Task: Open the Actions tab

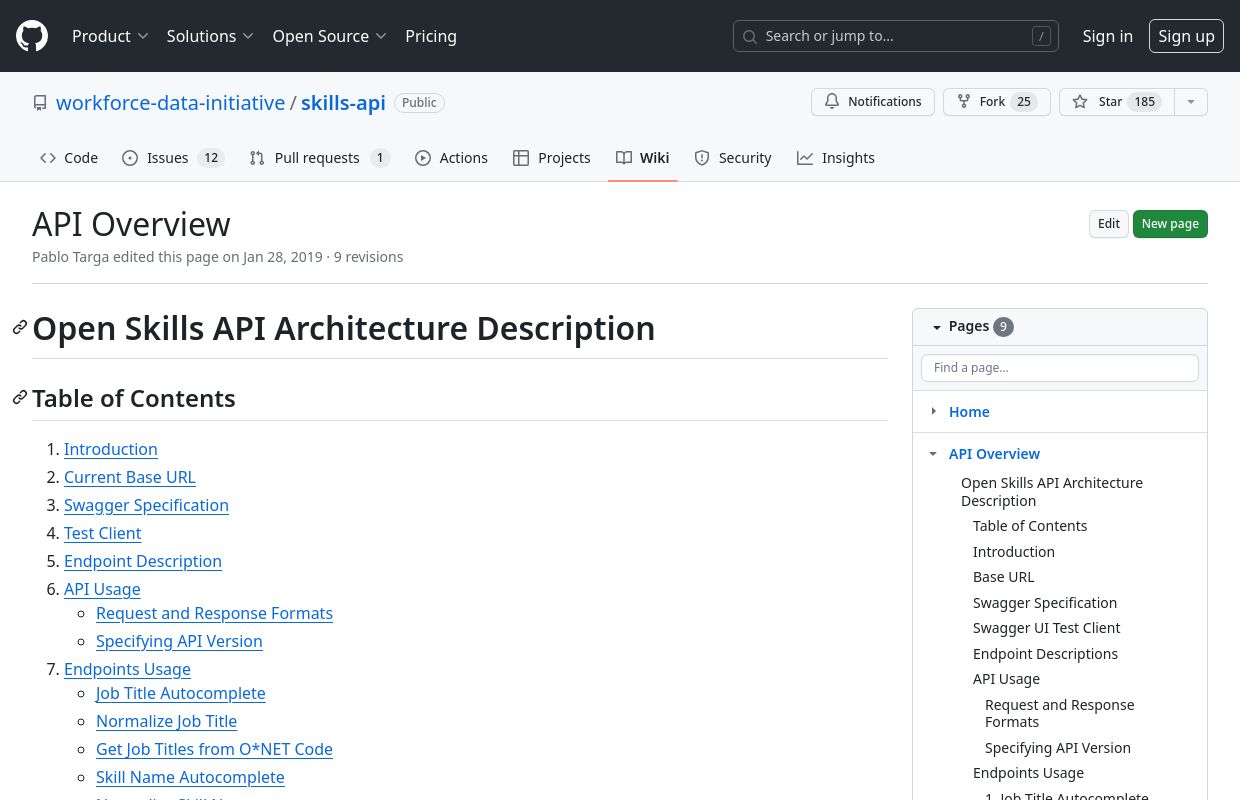Action: pyautogui.click(x=451, y=158)
